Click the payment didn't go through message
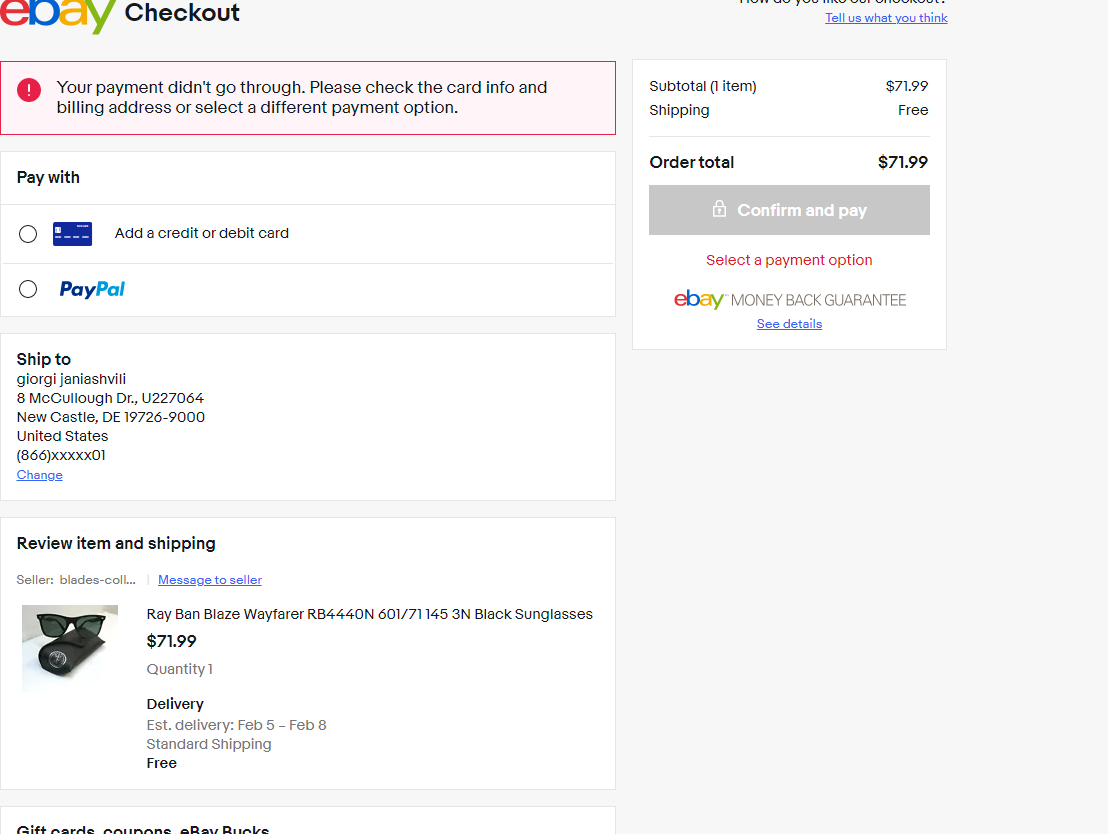1108x834 pixels. (x=302, y=97)
